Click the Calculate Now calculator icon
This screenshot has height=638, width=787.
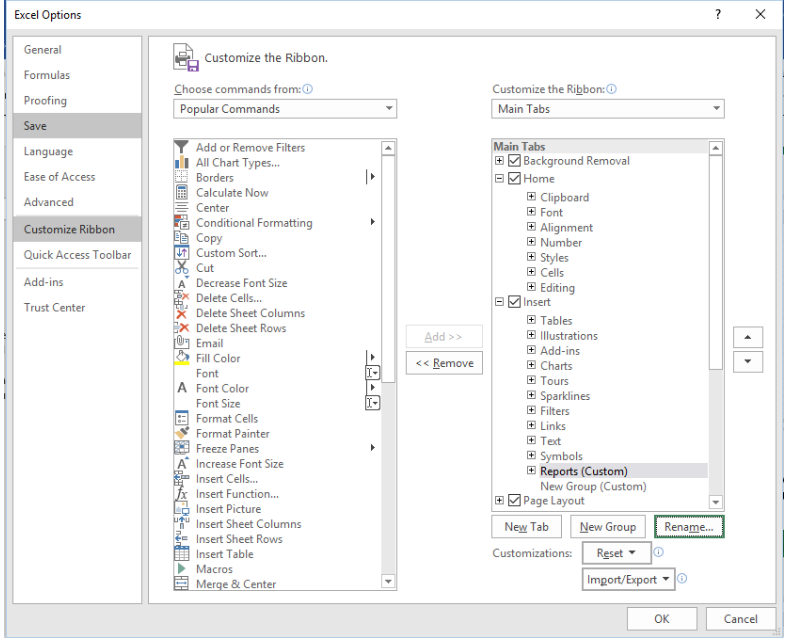pos(181,192)
